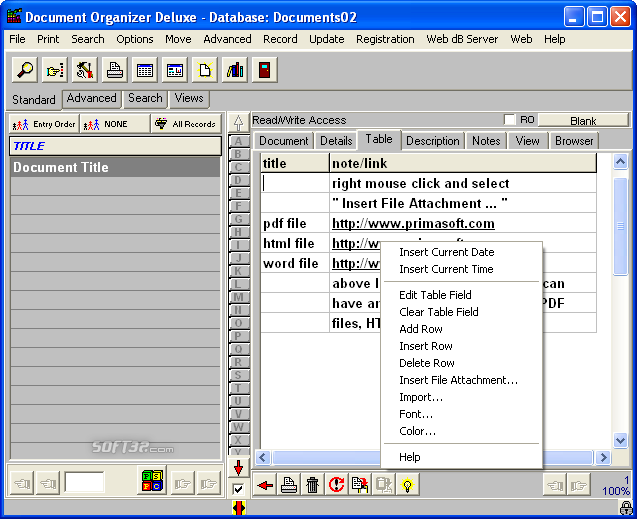
Task: Click the copy record icon with red arrow
Action: click(x=360, y=485)
